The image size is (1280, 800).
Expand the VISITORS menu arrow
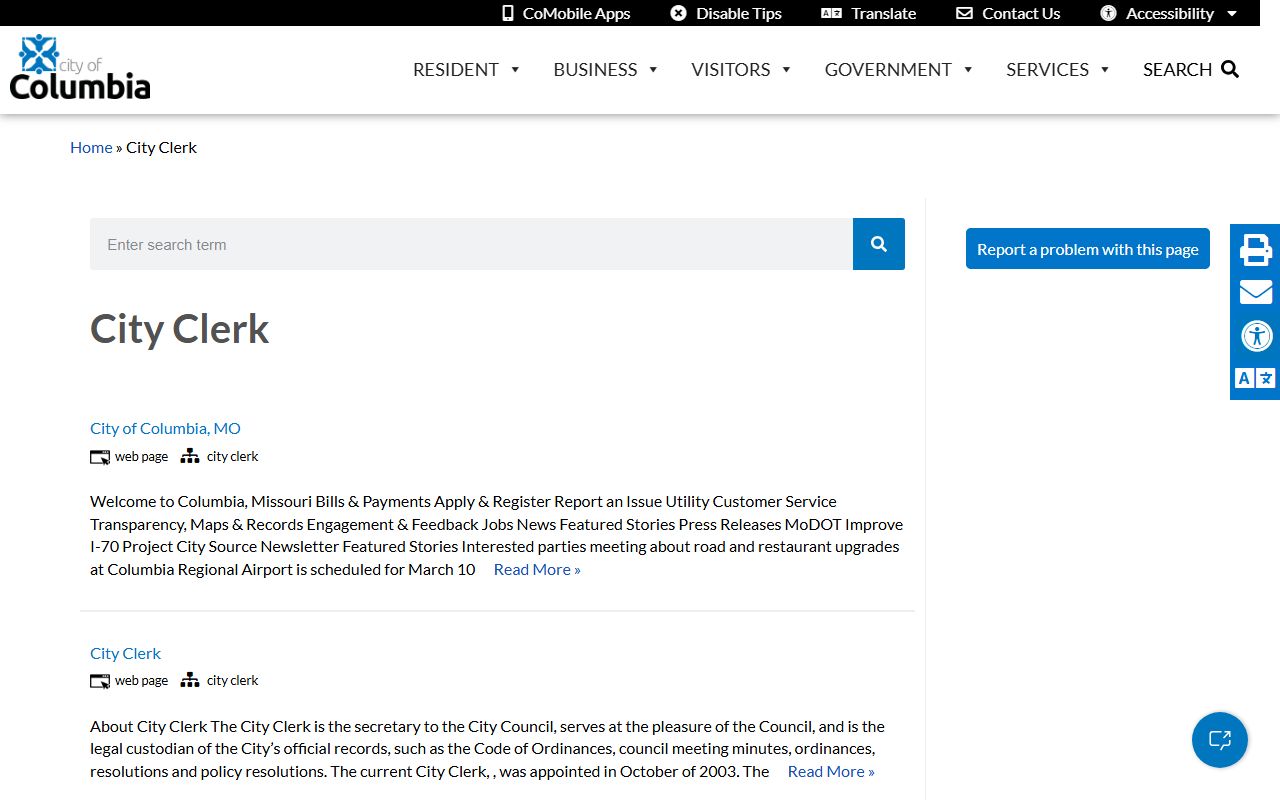click(786, 70)
